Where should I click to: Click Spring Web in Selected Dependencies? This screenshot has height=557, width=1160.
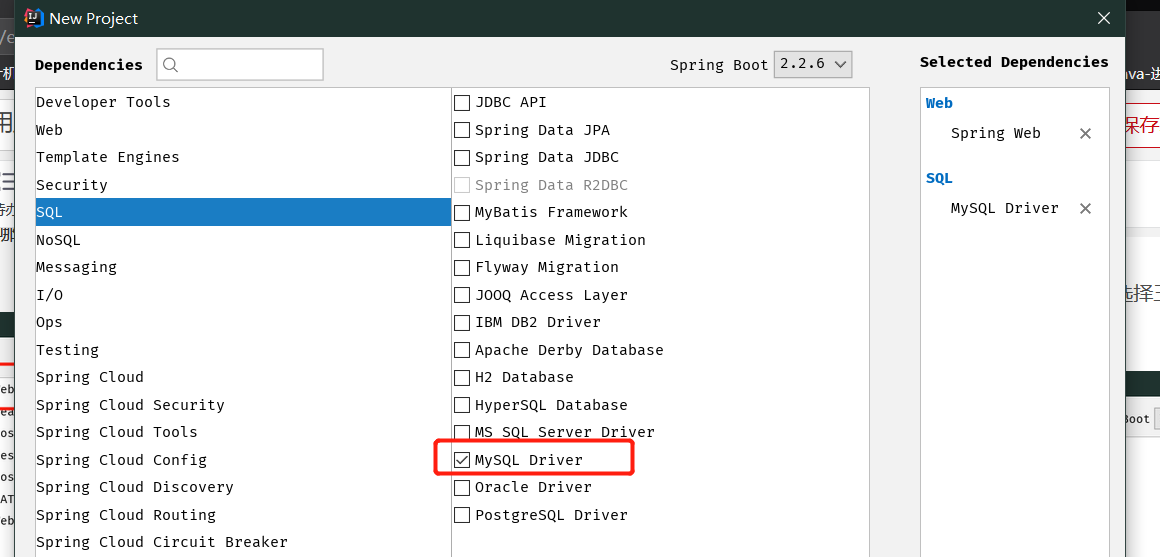tap(995, 134)
